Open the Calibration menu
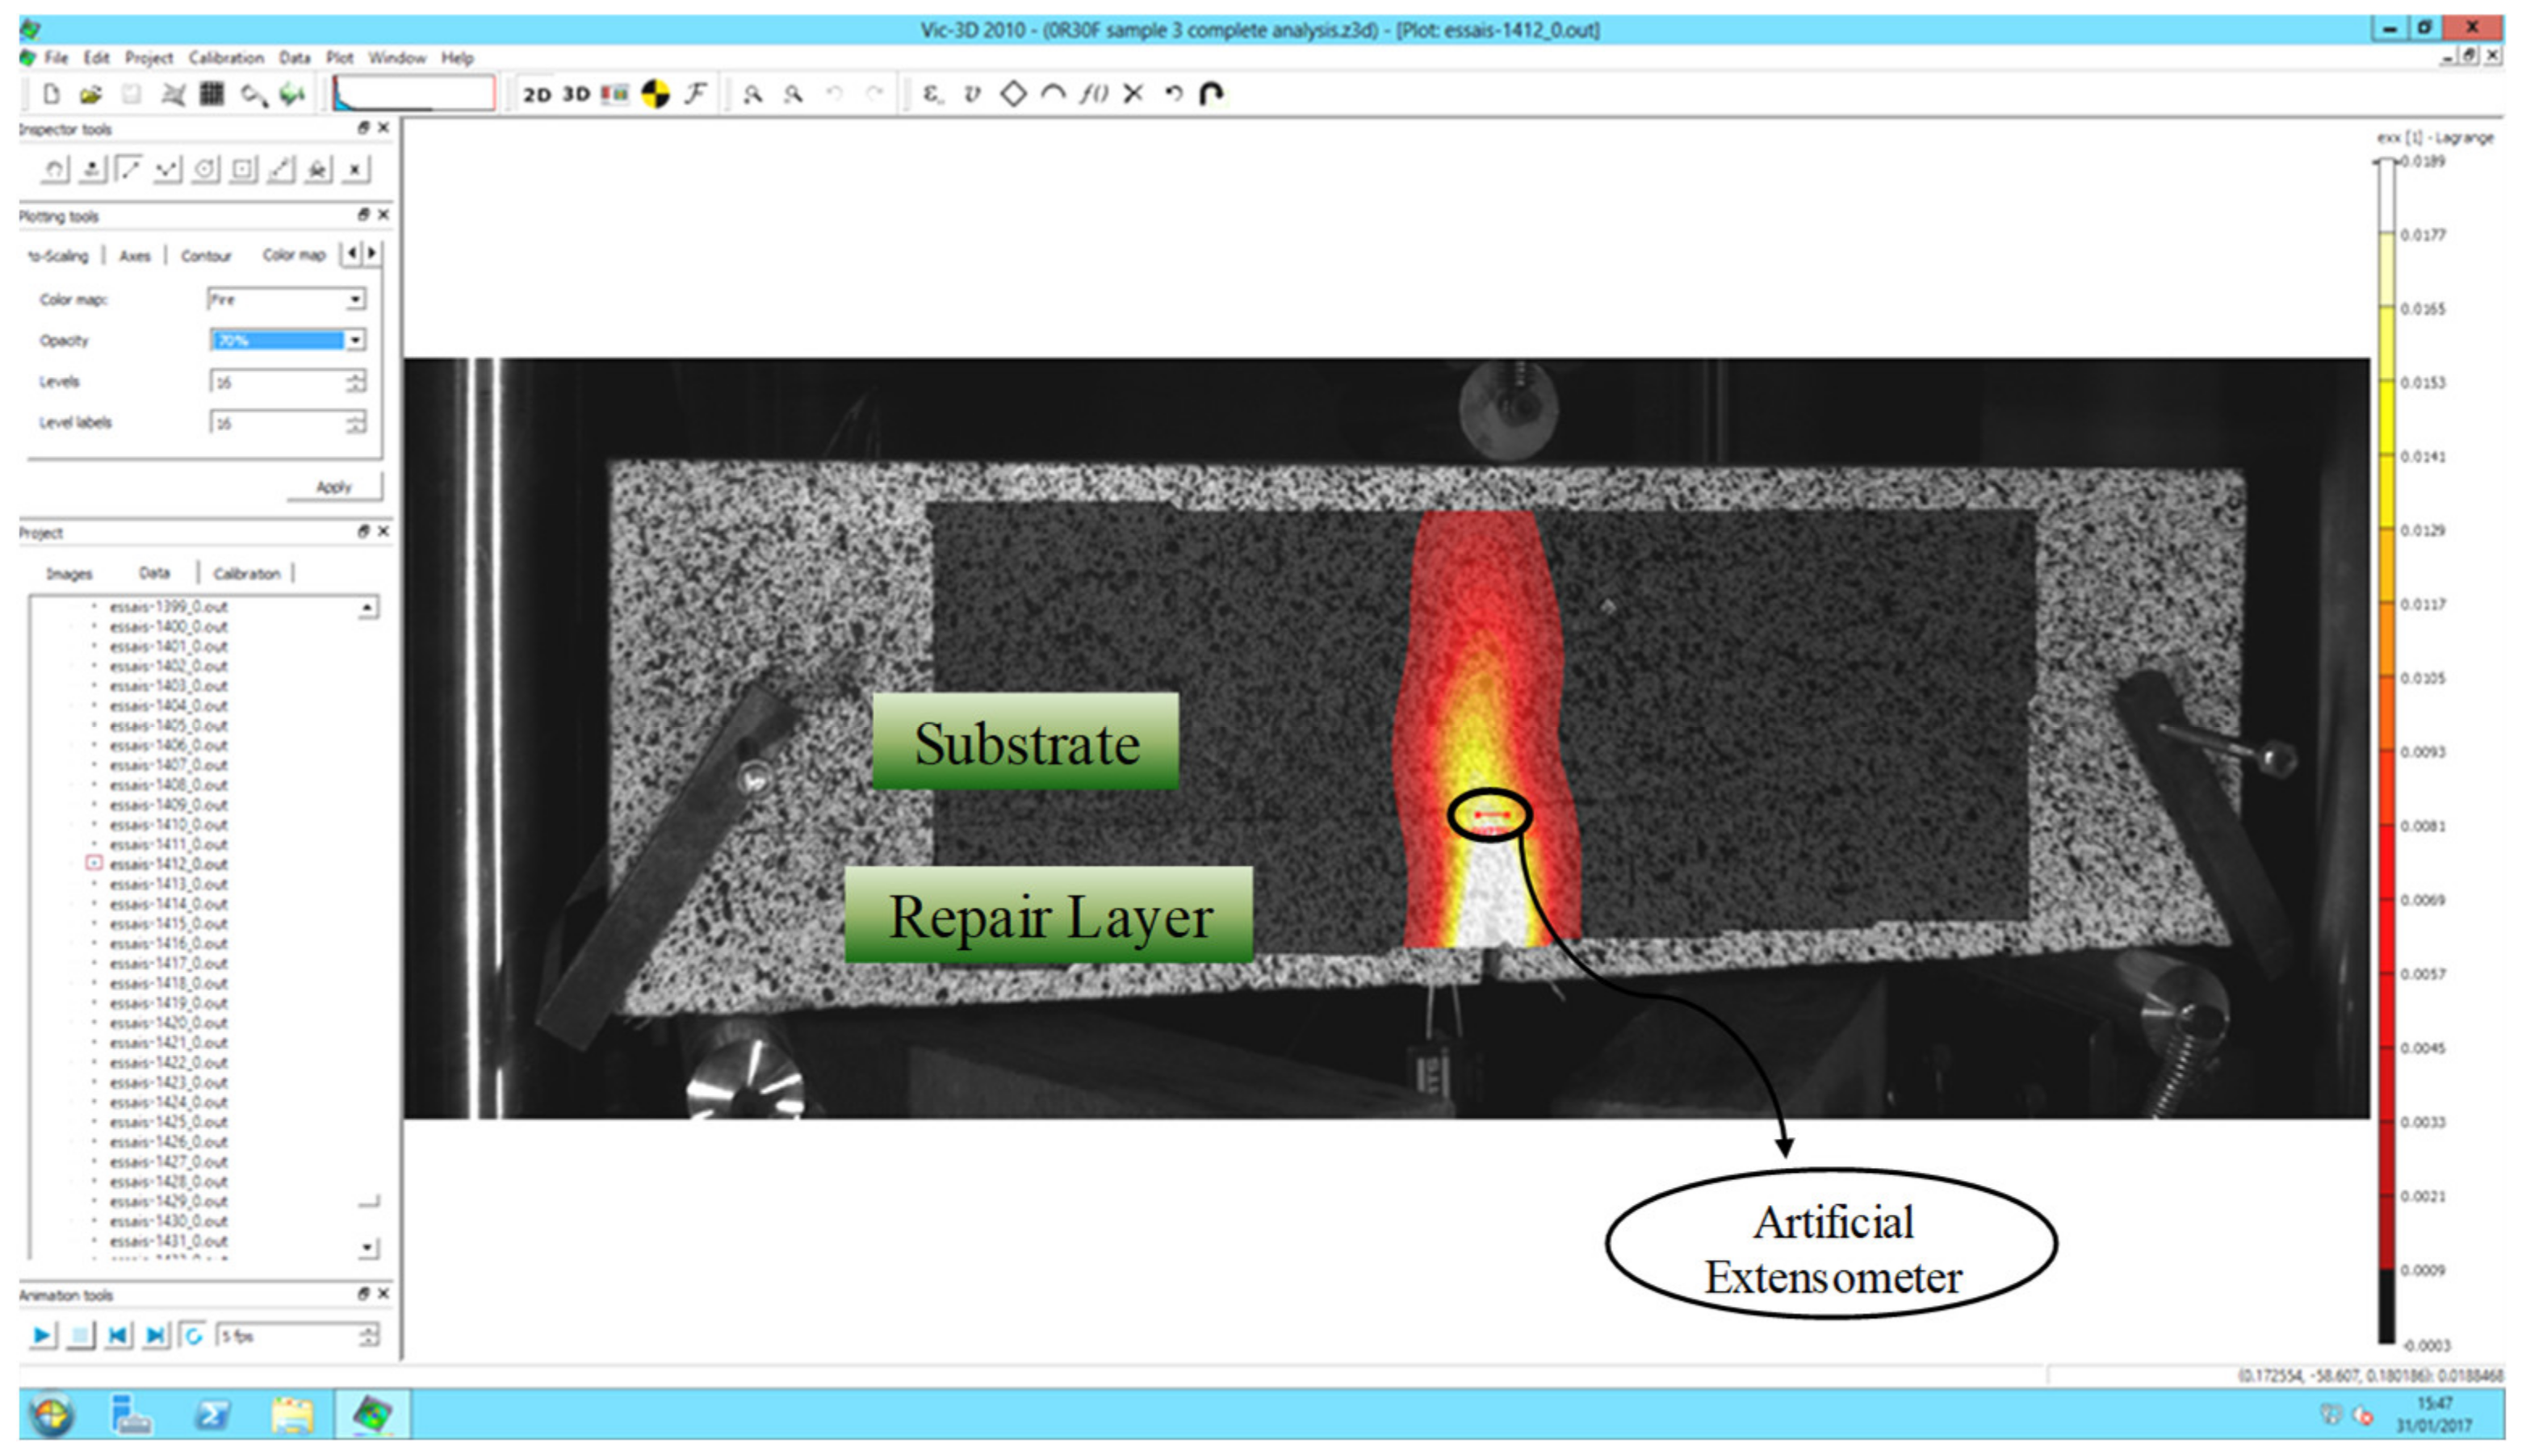The width and height of the screenshot is (2522, 1456). 226,58
